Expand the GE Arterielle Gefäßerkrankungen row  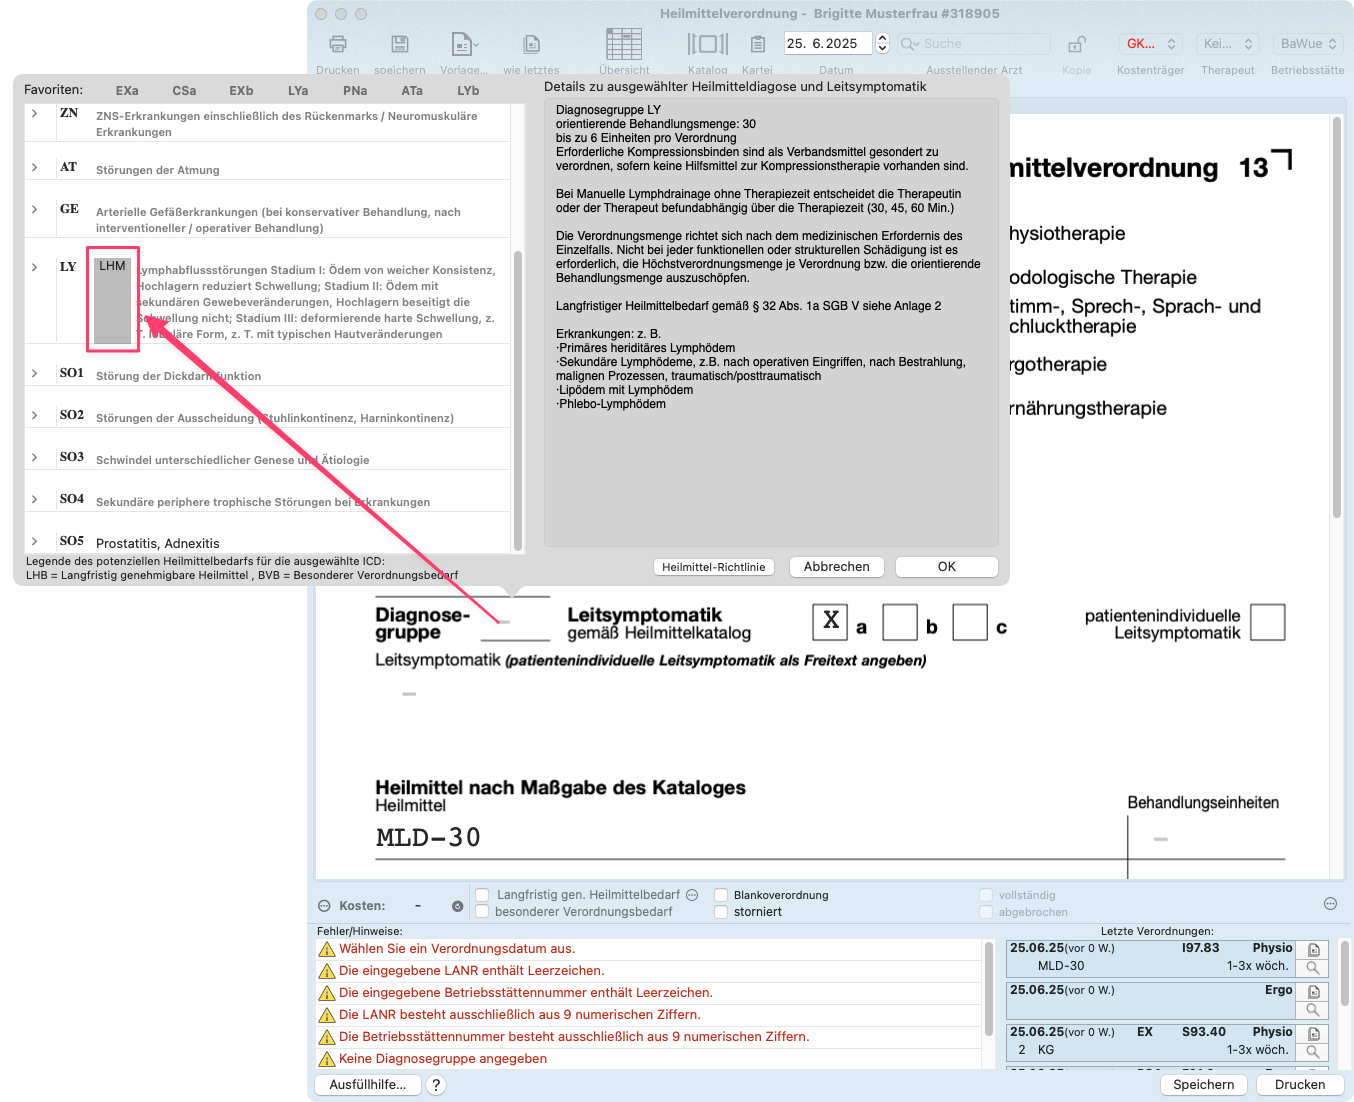35,209
